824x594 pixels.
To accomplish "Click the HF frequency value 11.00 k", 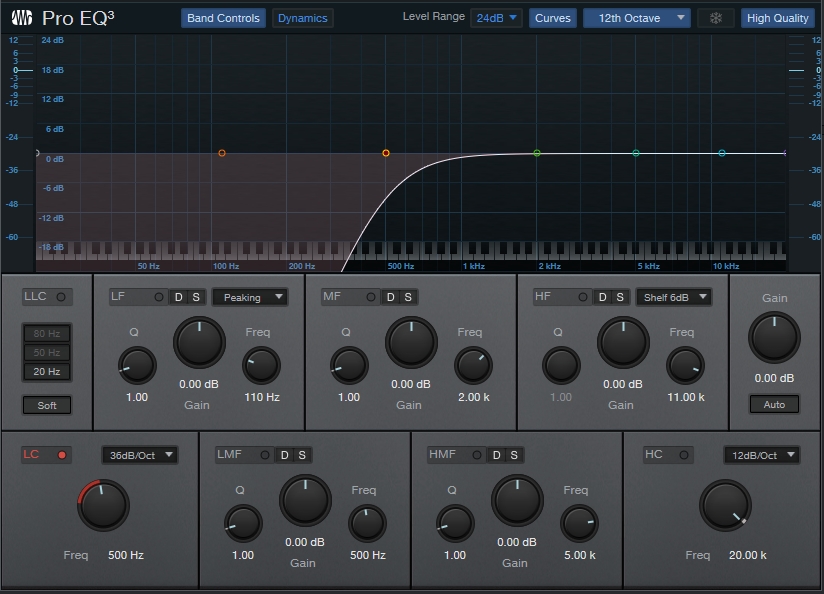I will (x=686, y=397).
